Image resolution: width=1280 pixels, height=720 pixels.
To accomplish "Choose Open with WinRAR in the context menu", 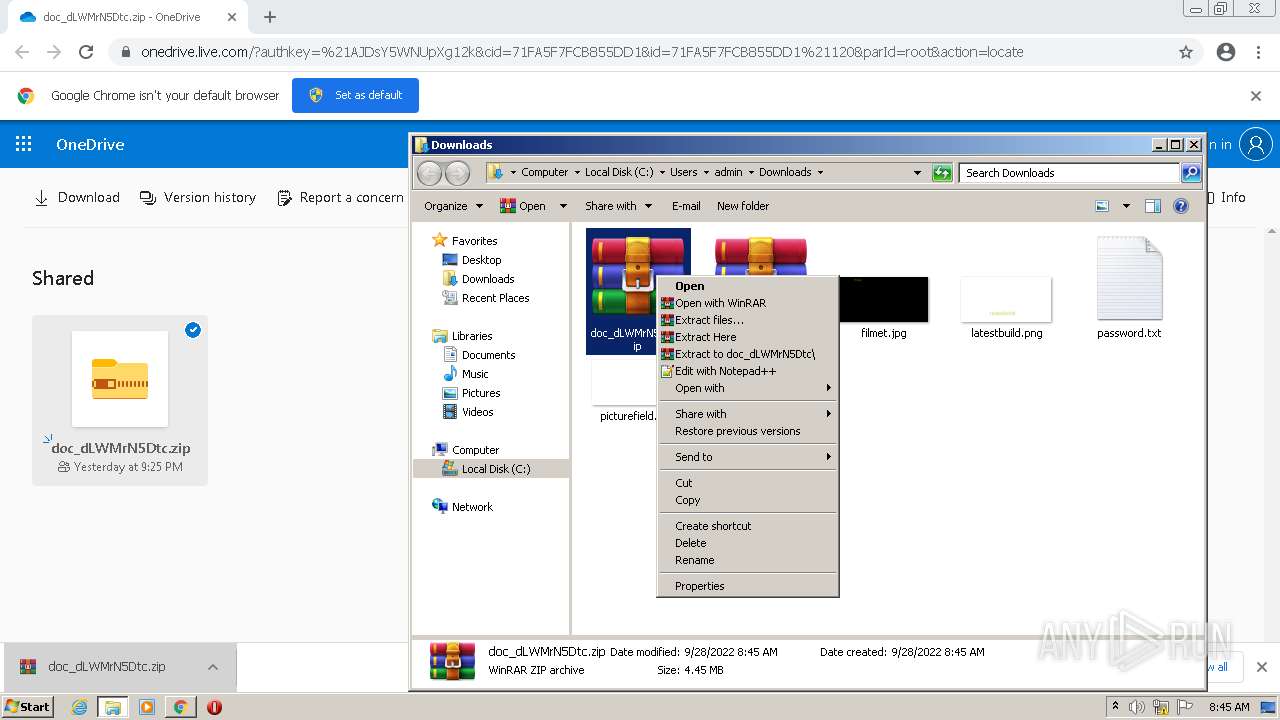I will (747, 303).
